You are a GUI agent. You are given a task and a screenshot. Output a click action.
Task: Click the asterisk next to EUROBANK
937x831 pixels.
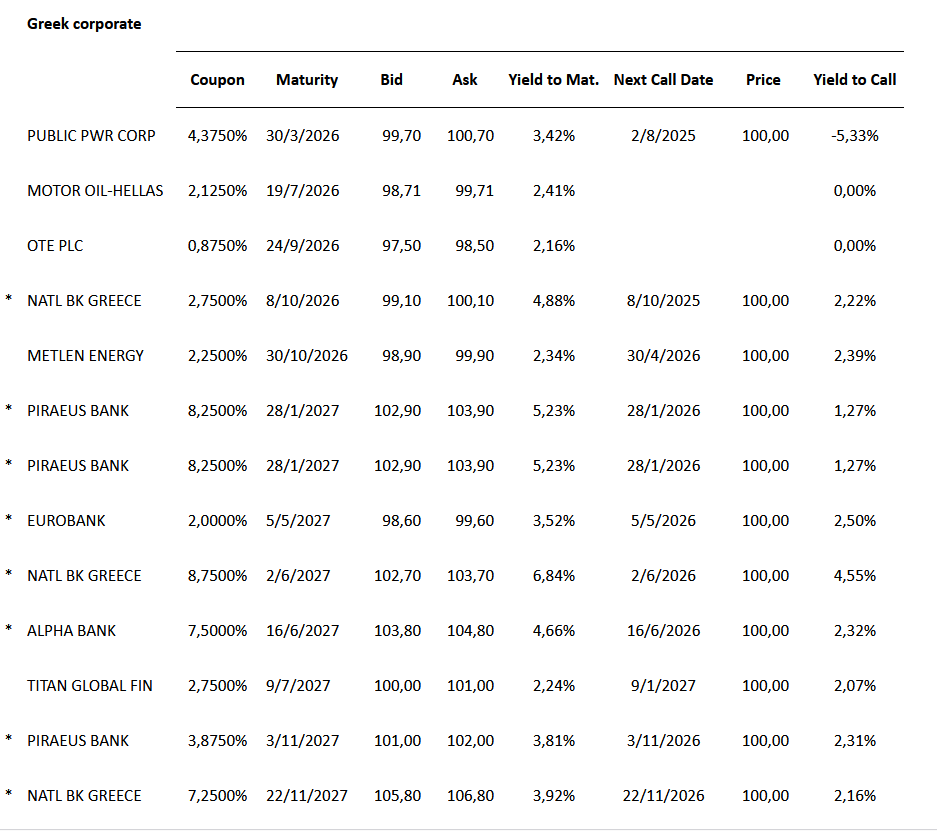coord(9,521)
